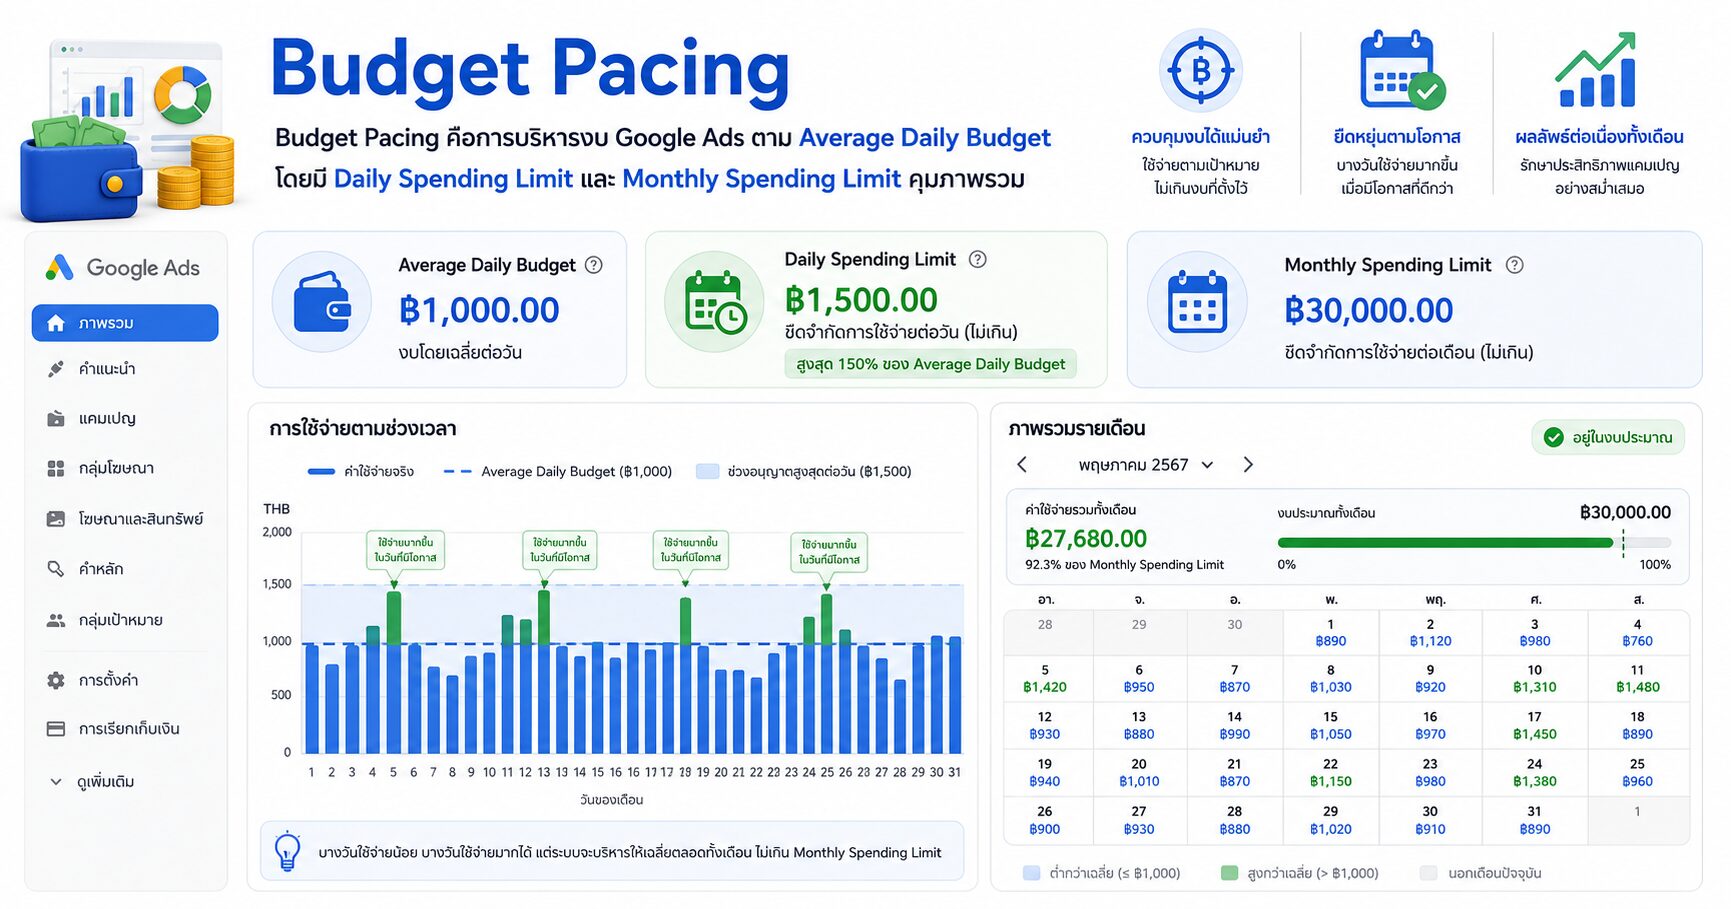Click the Google Ads logo
The height and width of the screenshot is (909, 1731).
click(123, 268)
